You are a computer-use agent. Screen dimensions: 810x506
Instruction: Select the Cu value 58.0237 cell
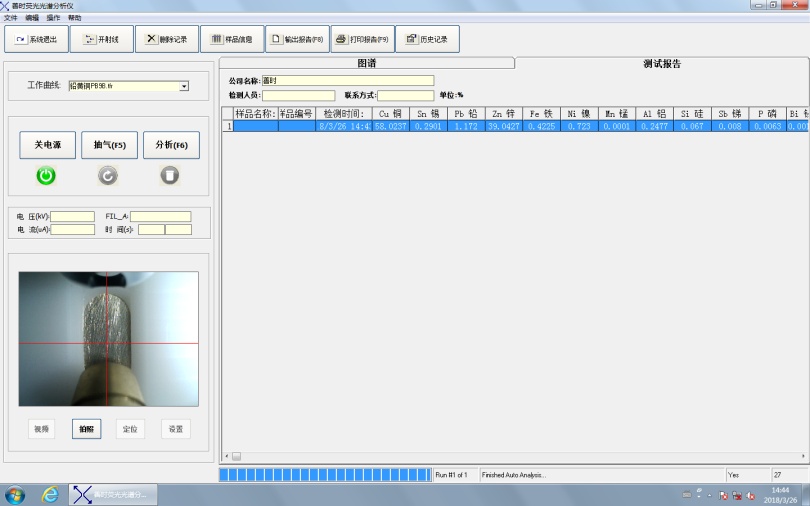click(391, 126)
